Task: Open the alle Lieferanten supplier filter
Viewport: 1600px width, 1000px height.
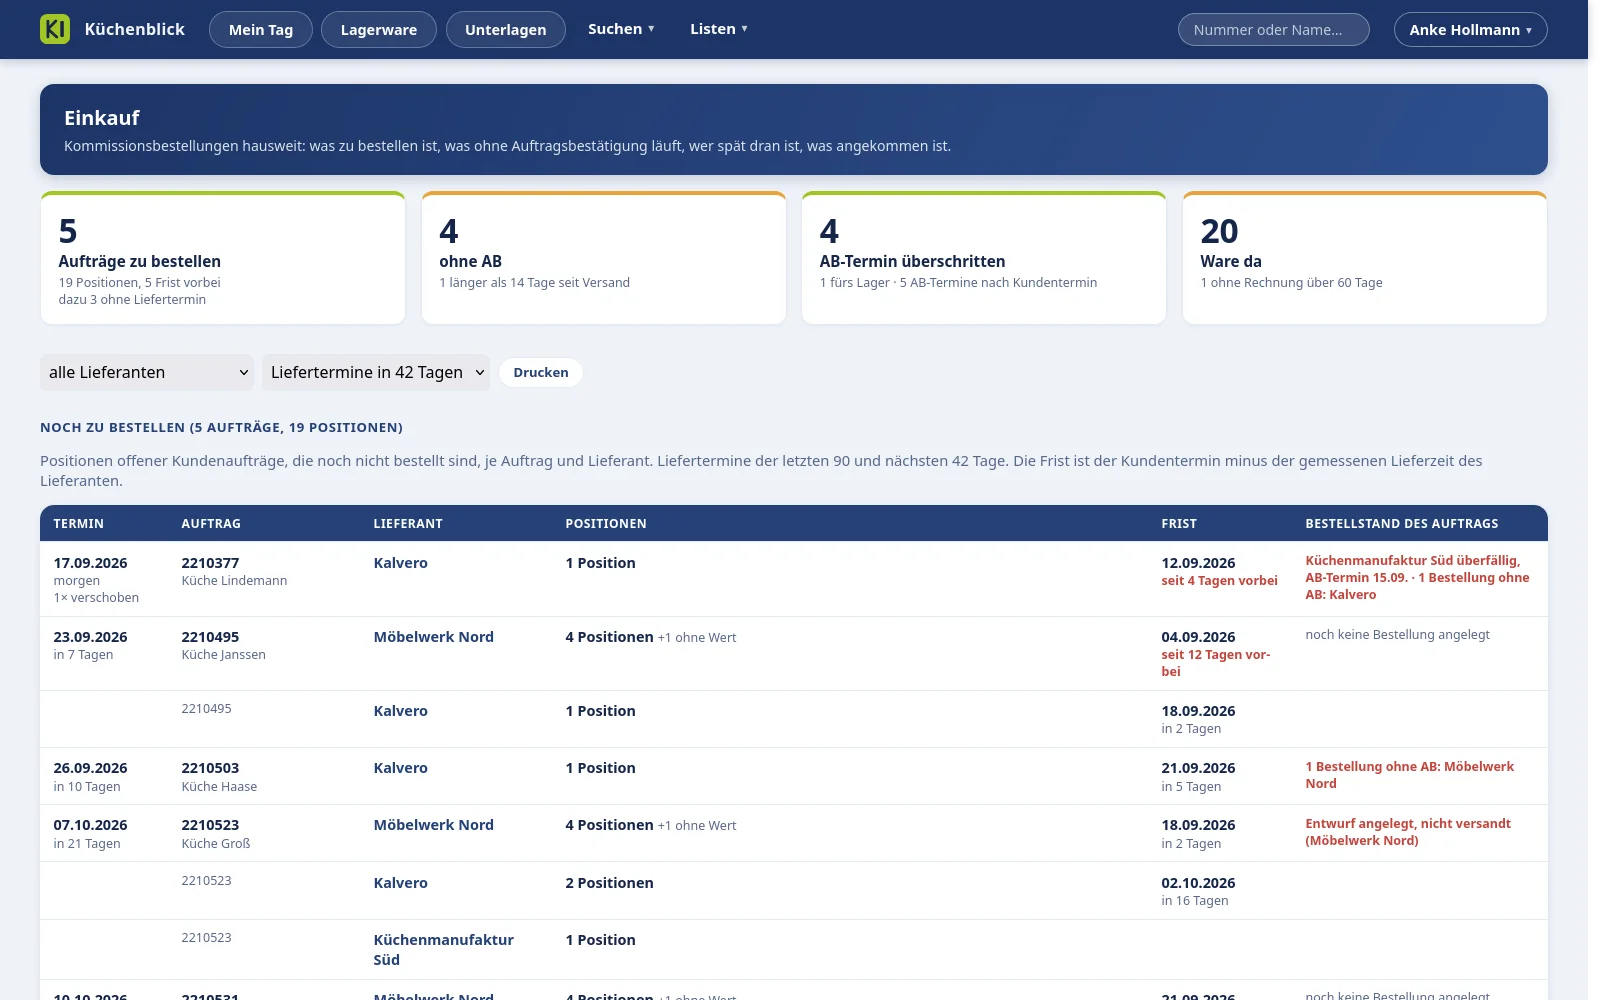Action: [x=147, y=372]
